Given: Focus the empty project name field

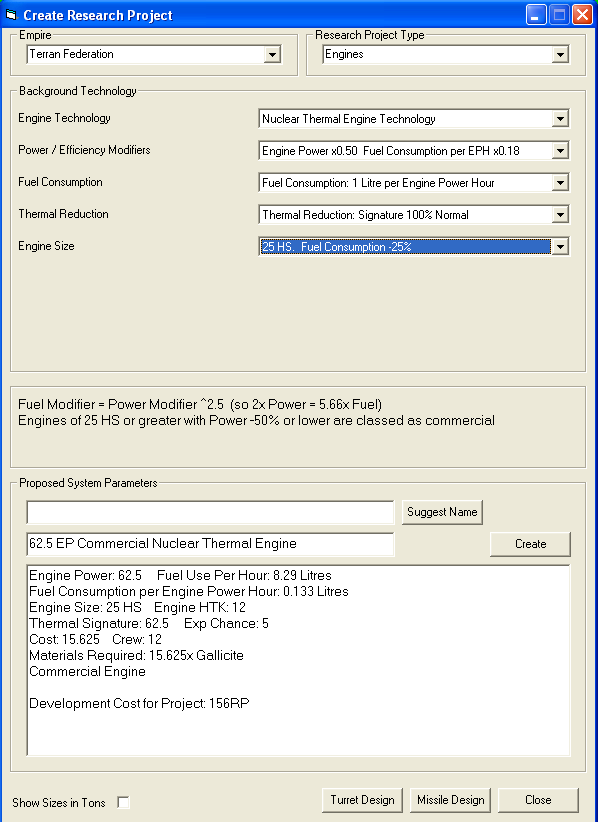Looking at the screenshot, I should pyautogui.click(x=210, y=512).
